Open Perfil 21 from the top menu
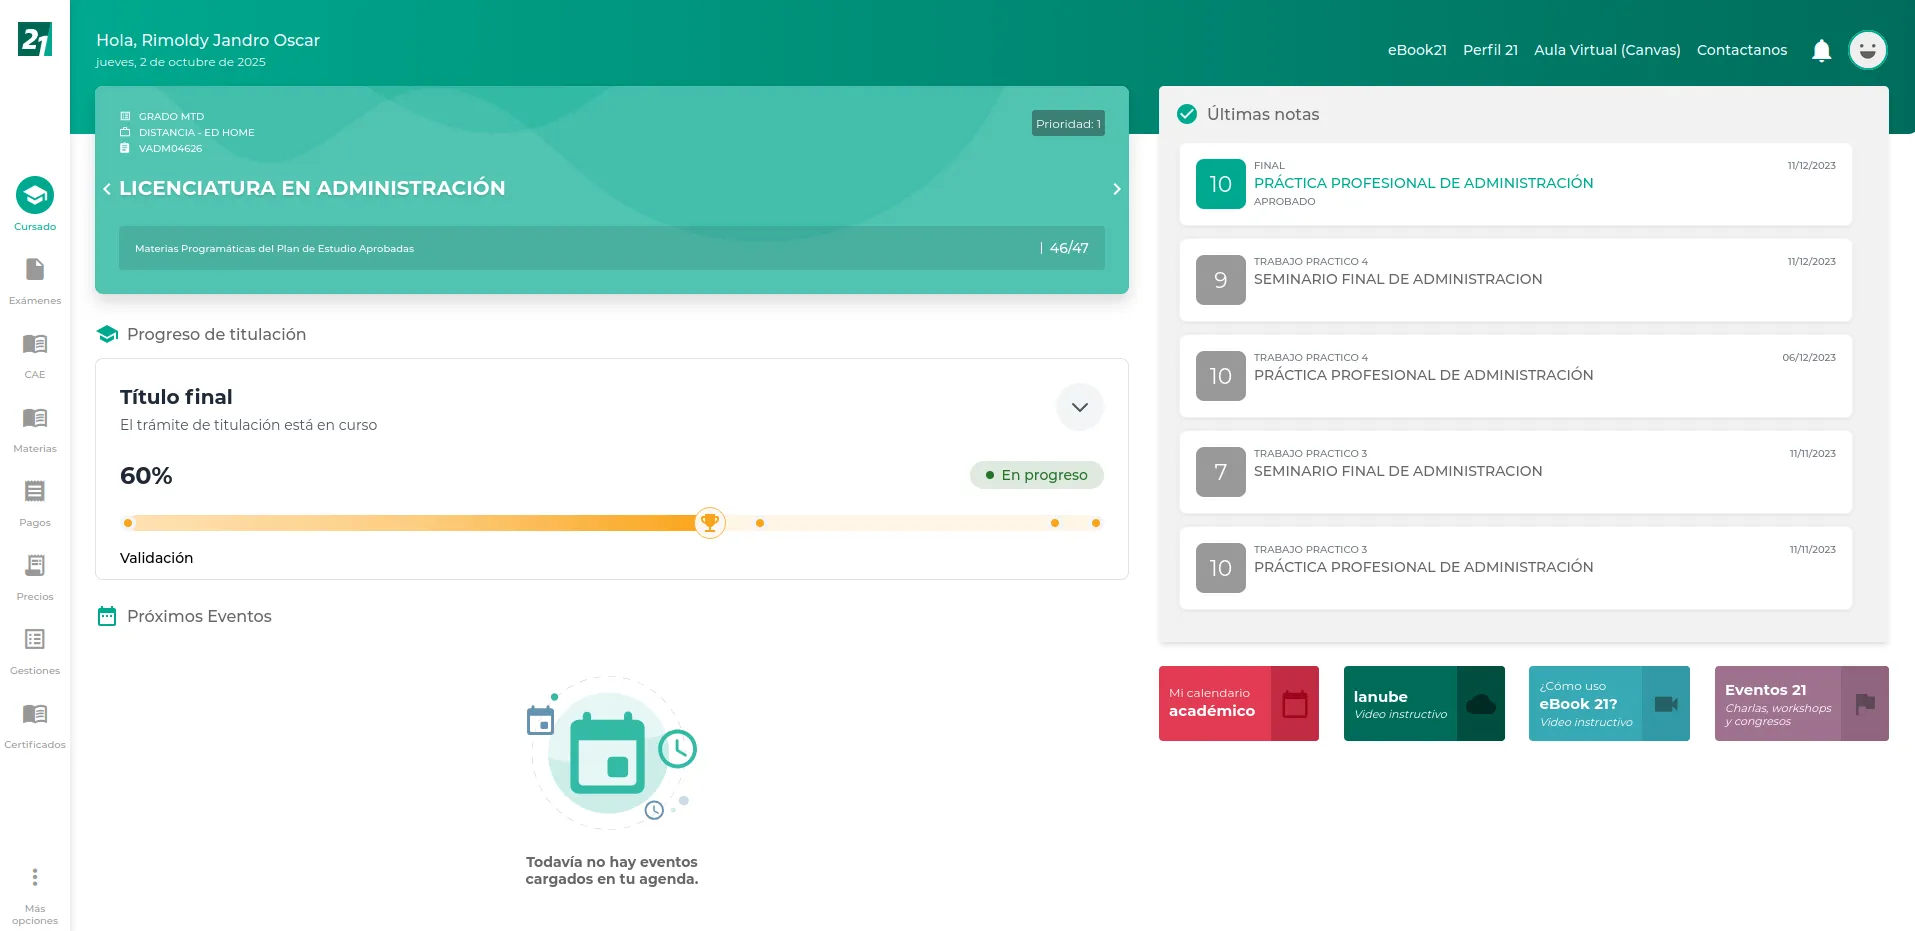1915x931 pixels. point(1489,50)
